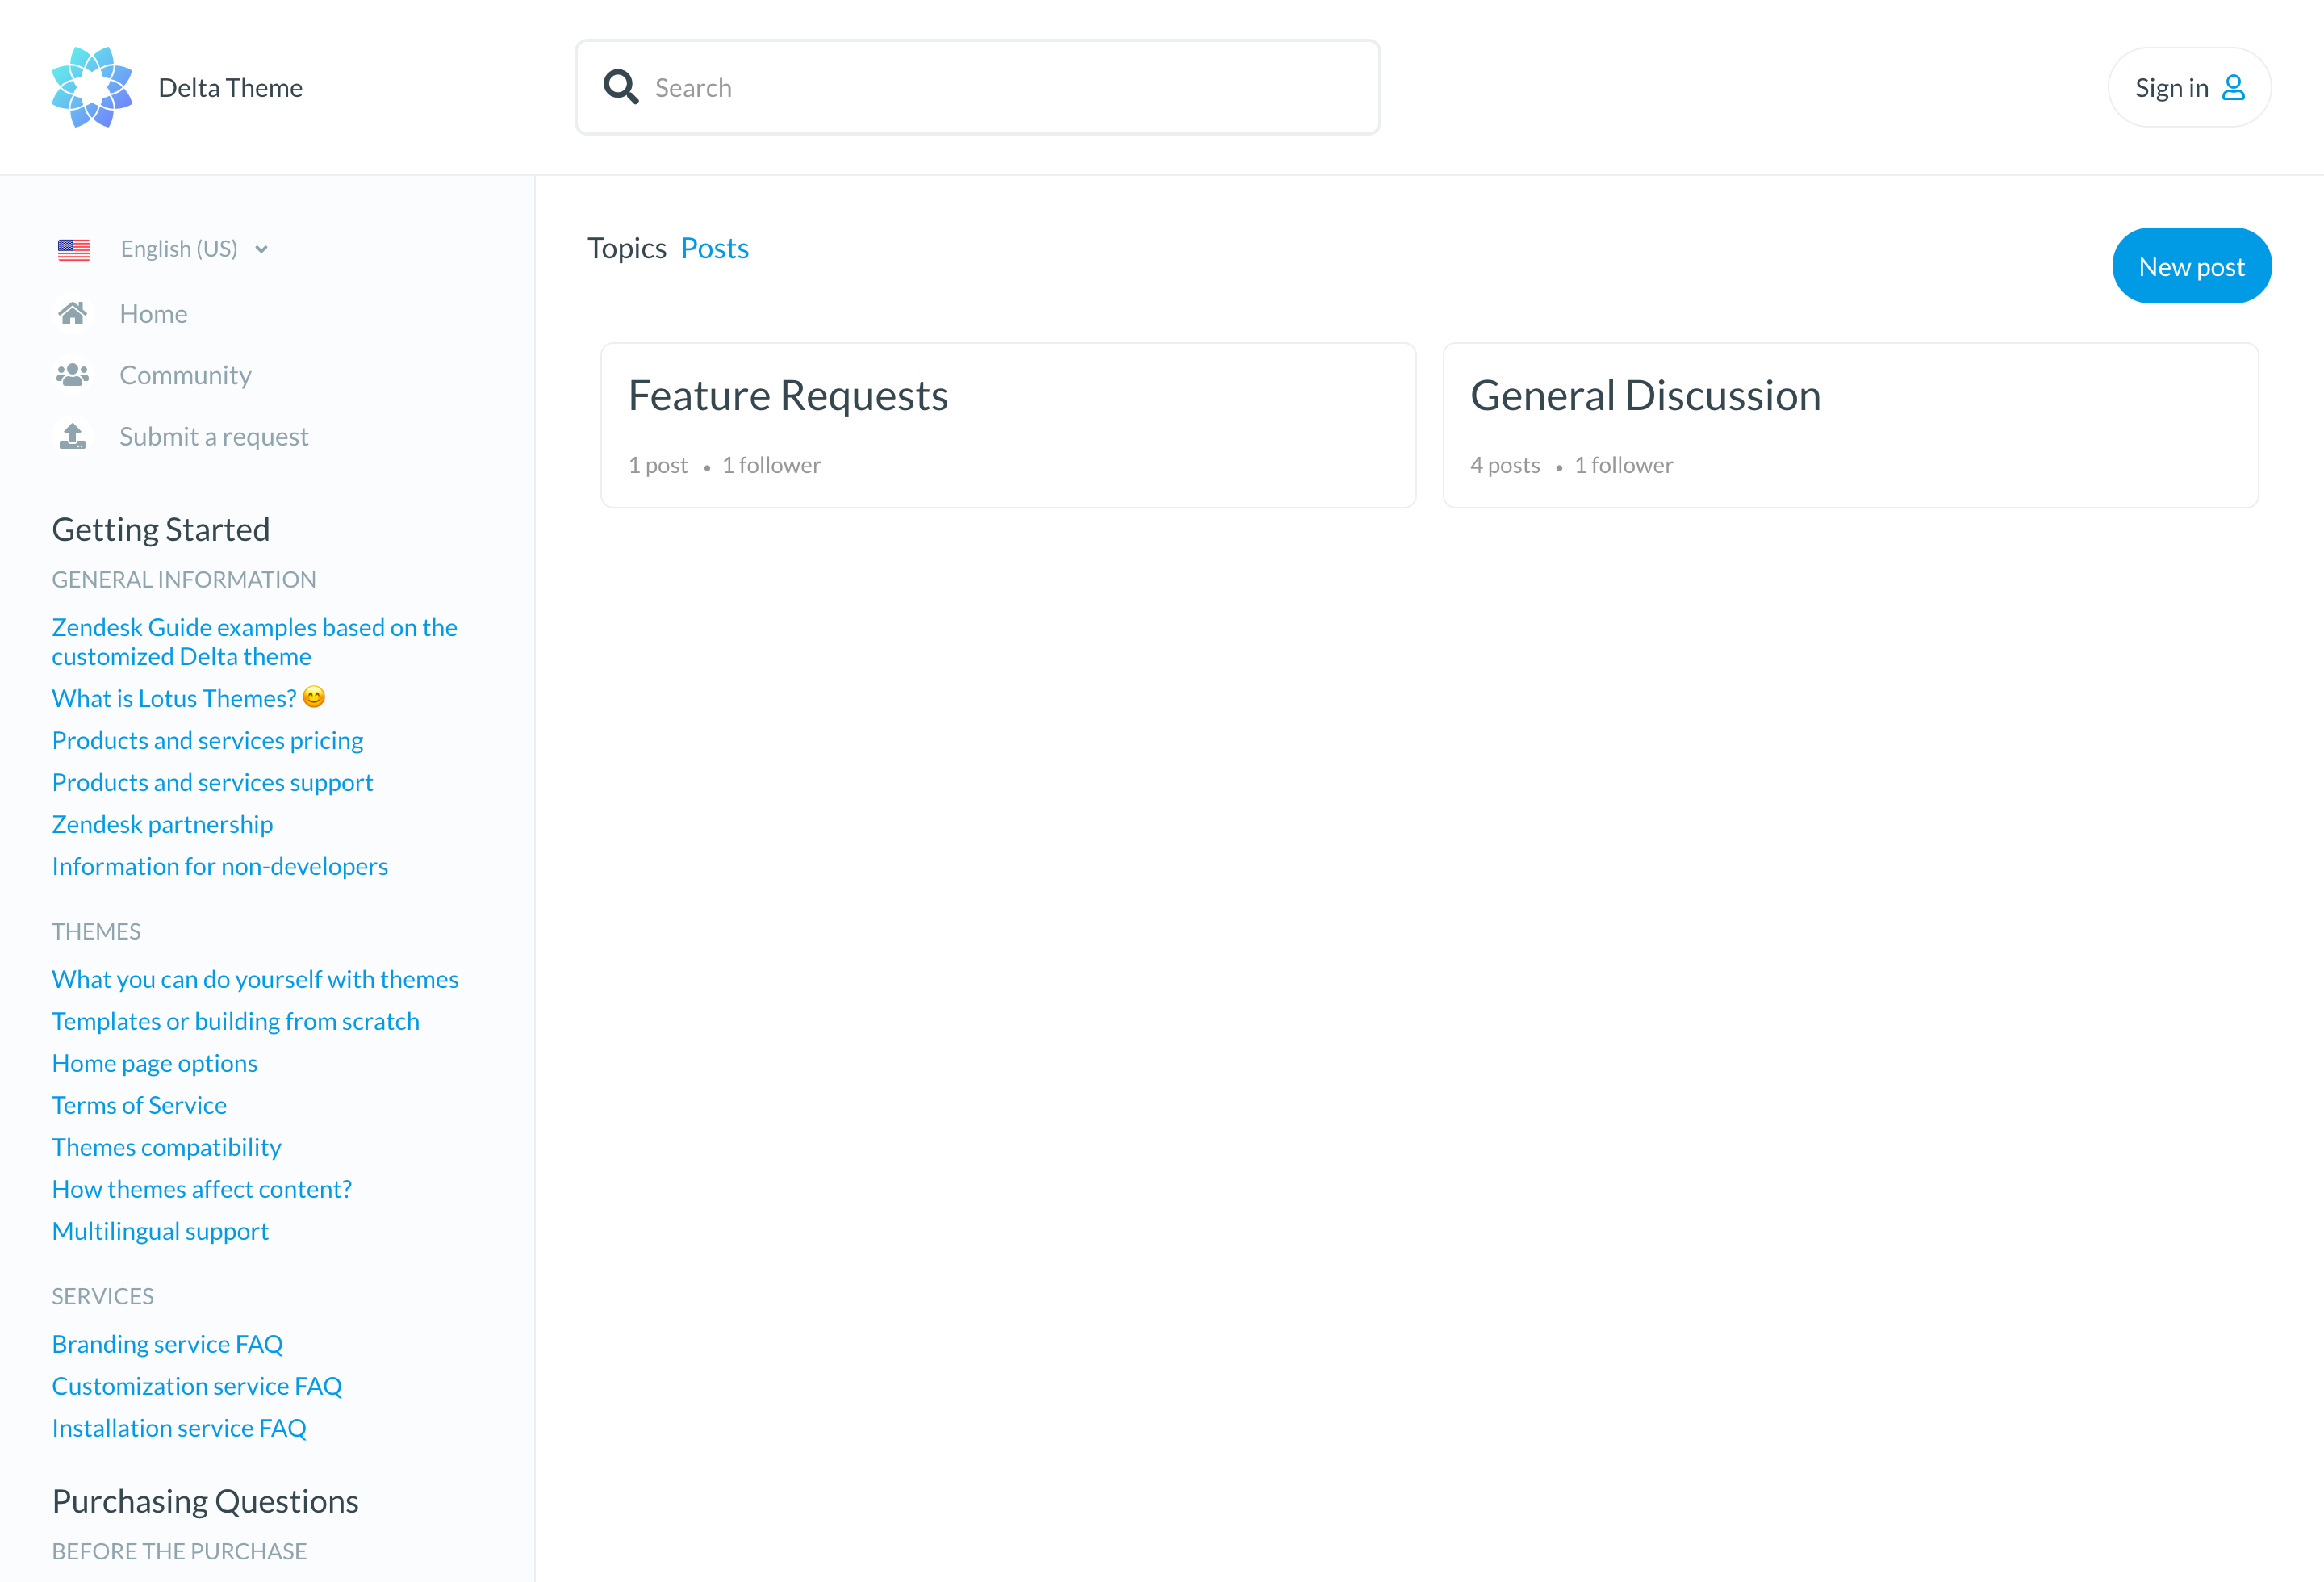Click the Sign in button

2190,88
